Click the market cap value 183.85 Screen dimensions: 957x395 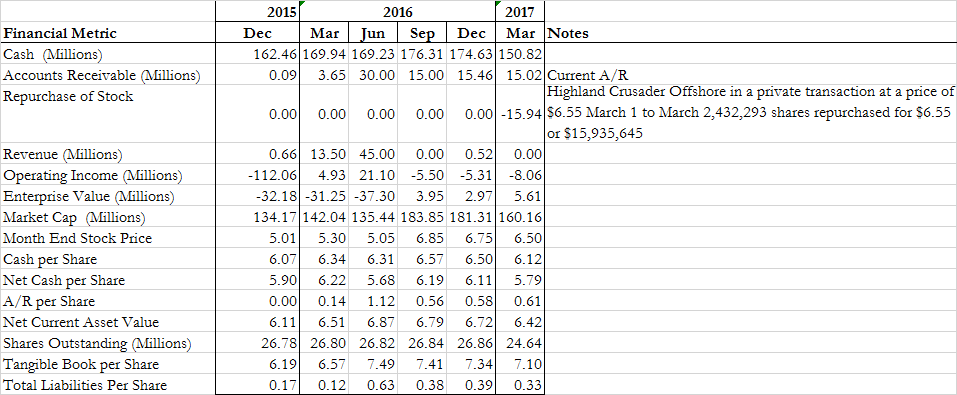point(422,217)
